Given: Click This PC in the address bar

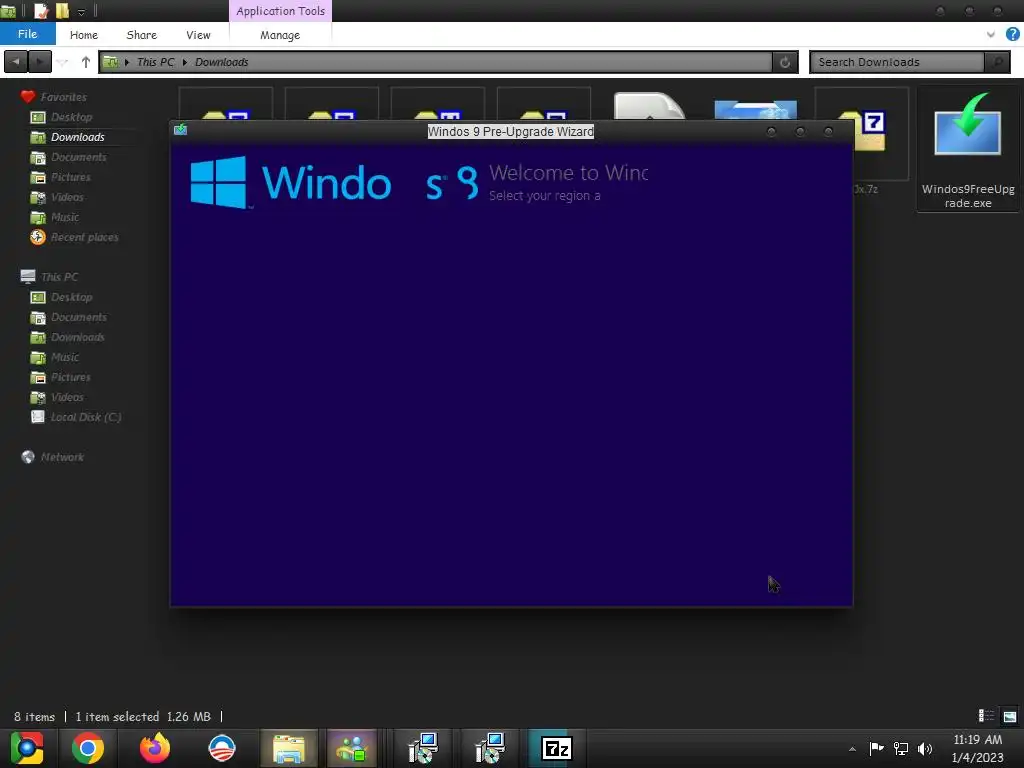Looking at the screenshot, I should click(x=155, y=62).
